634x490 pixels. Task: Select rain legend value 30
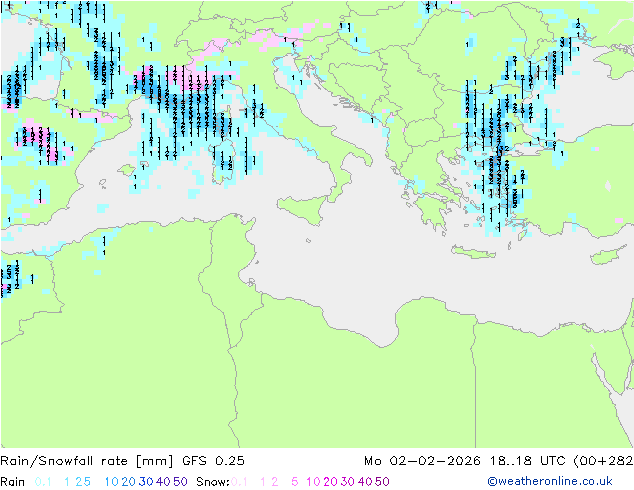click(146, 482)
